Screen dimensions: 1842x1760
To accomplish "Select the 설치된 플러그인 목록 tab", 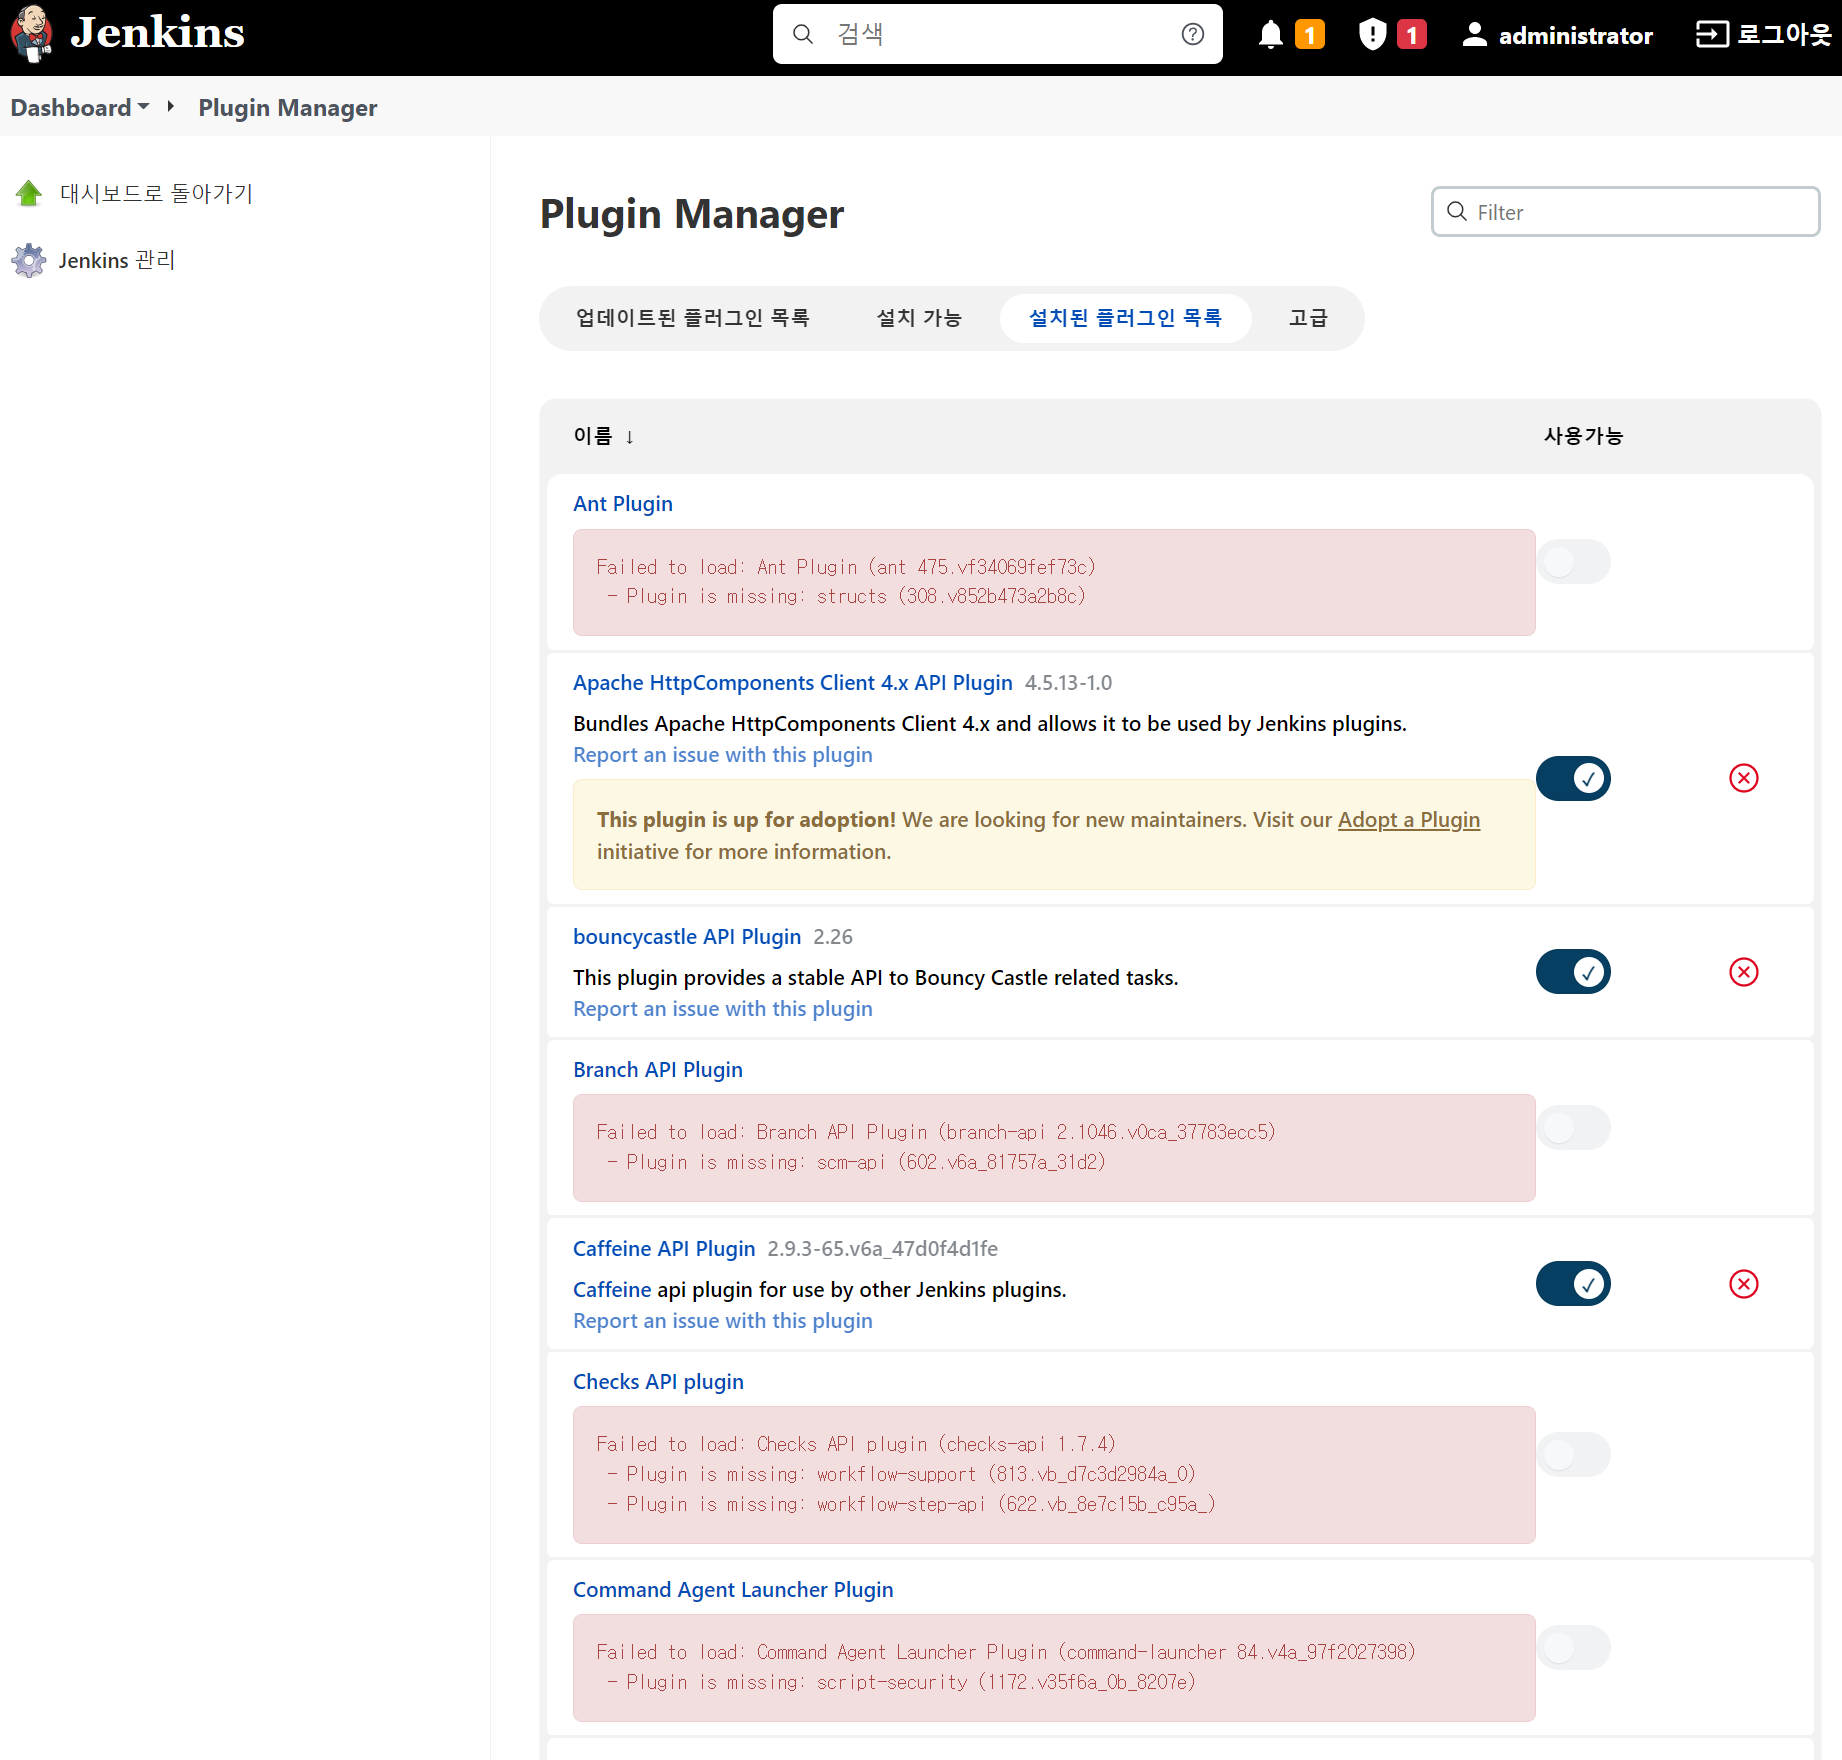I will pos(1125,318).
